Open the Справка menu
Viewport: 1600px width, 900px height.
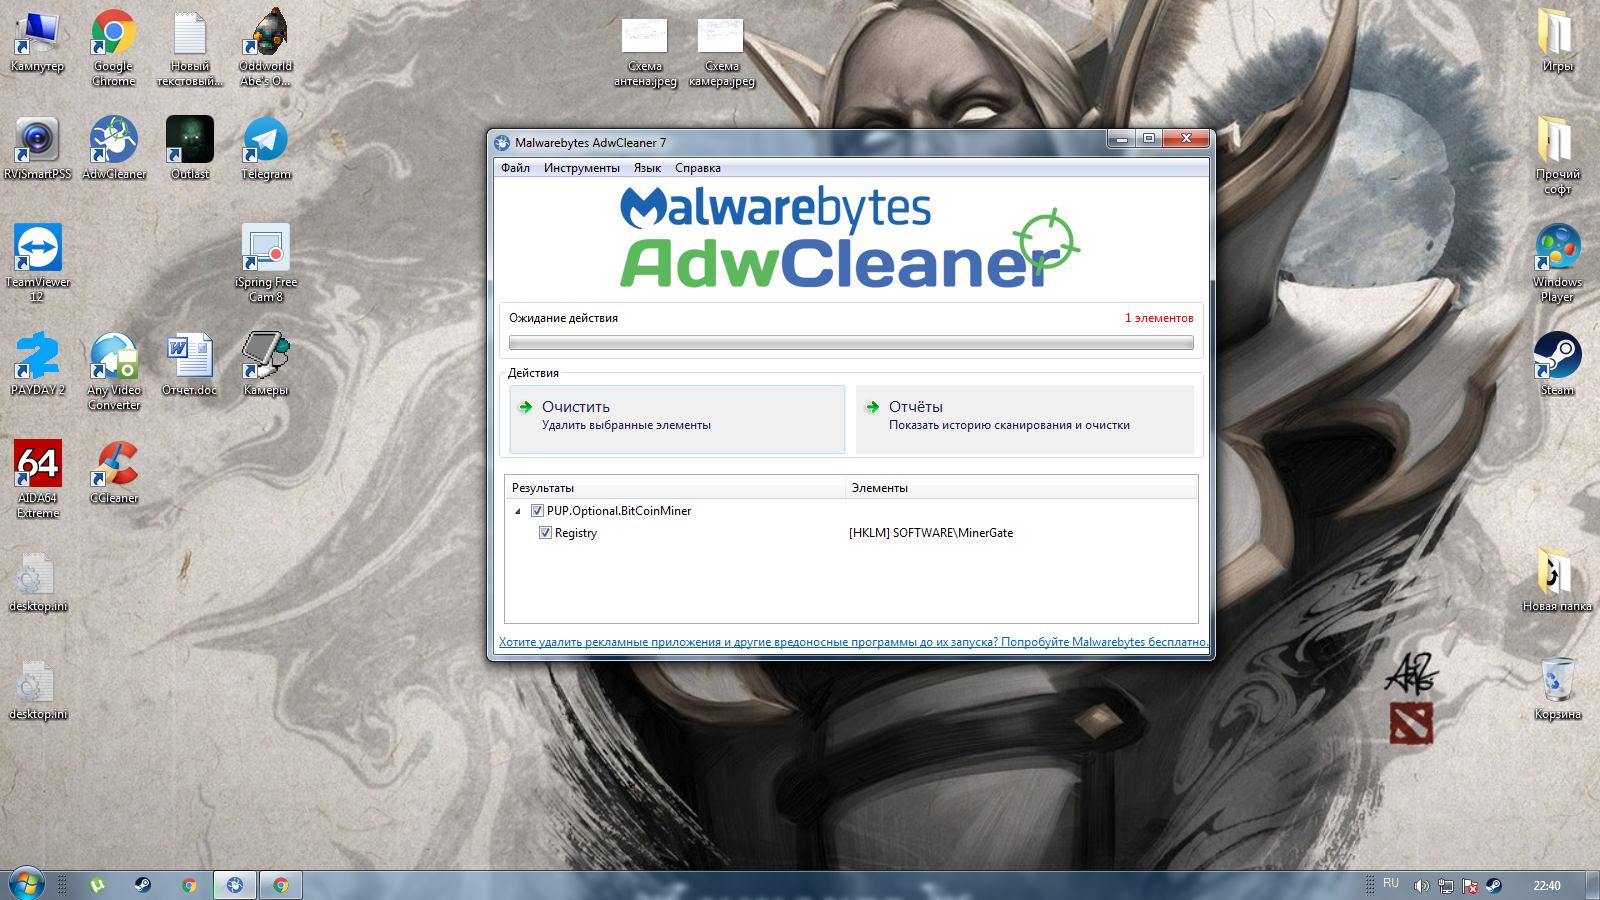tap(698, 168)
